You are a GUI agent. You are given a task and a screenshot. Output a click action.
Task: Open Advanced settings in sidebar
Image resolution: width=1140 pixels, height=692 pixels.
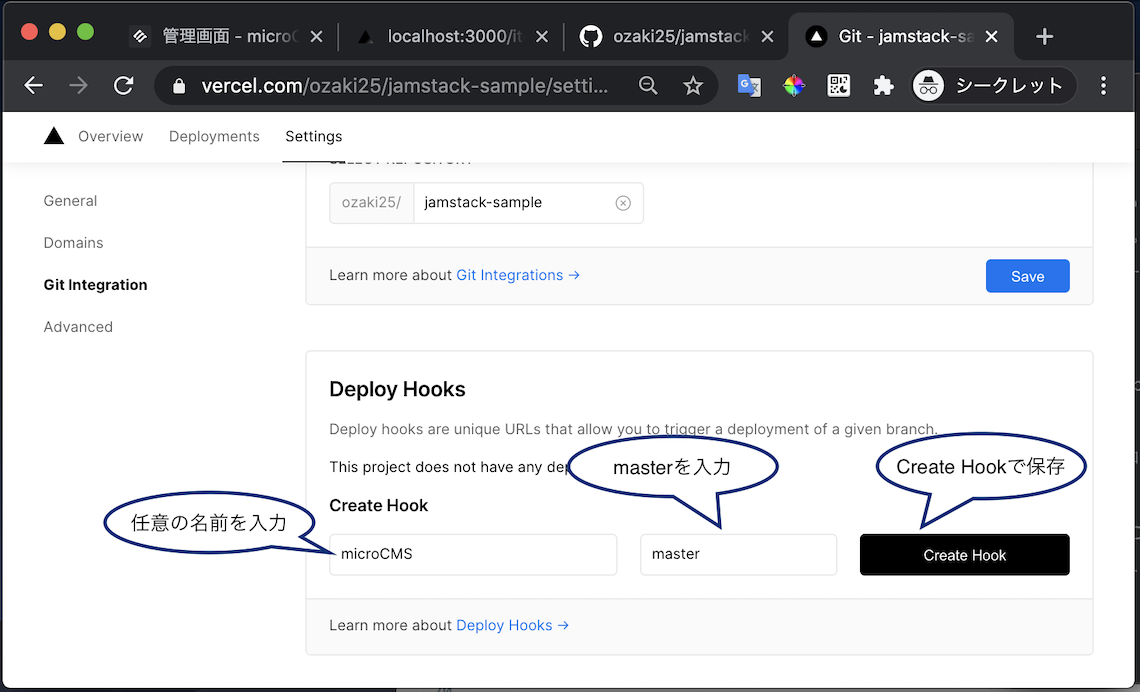coord(78,327)
